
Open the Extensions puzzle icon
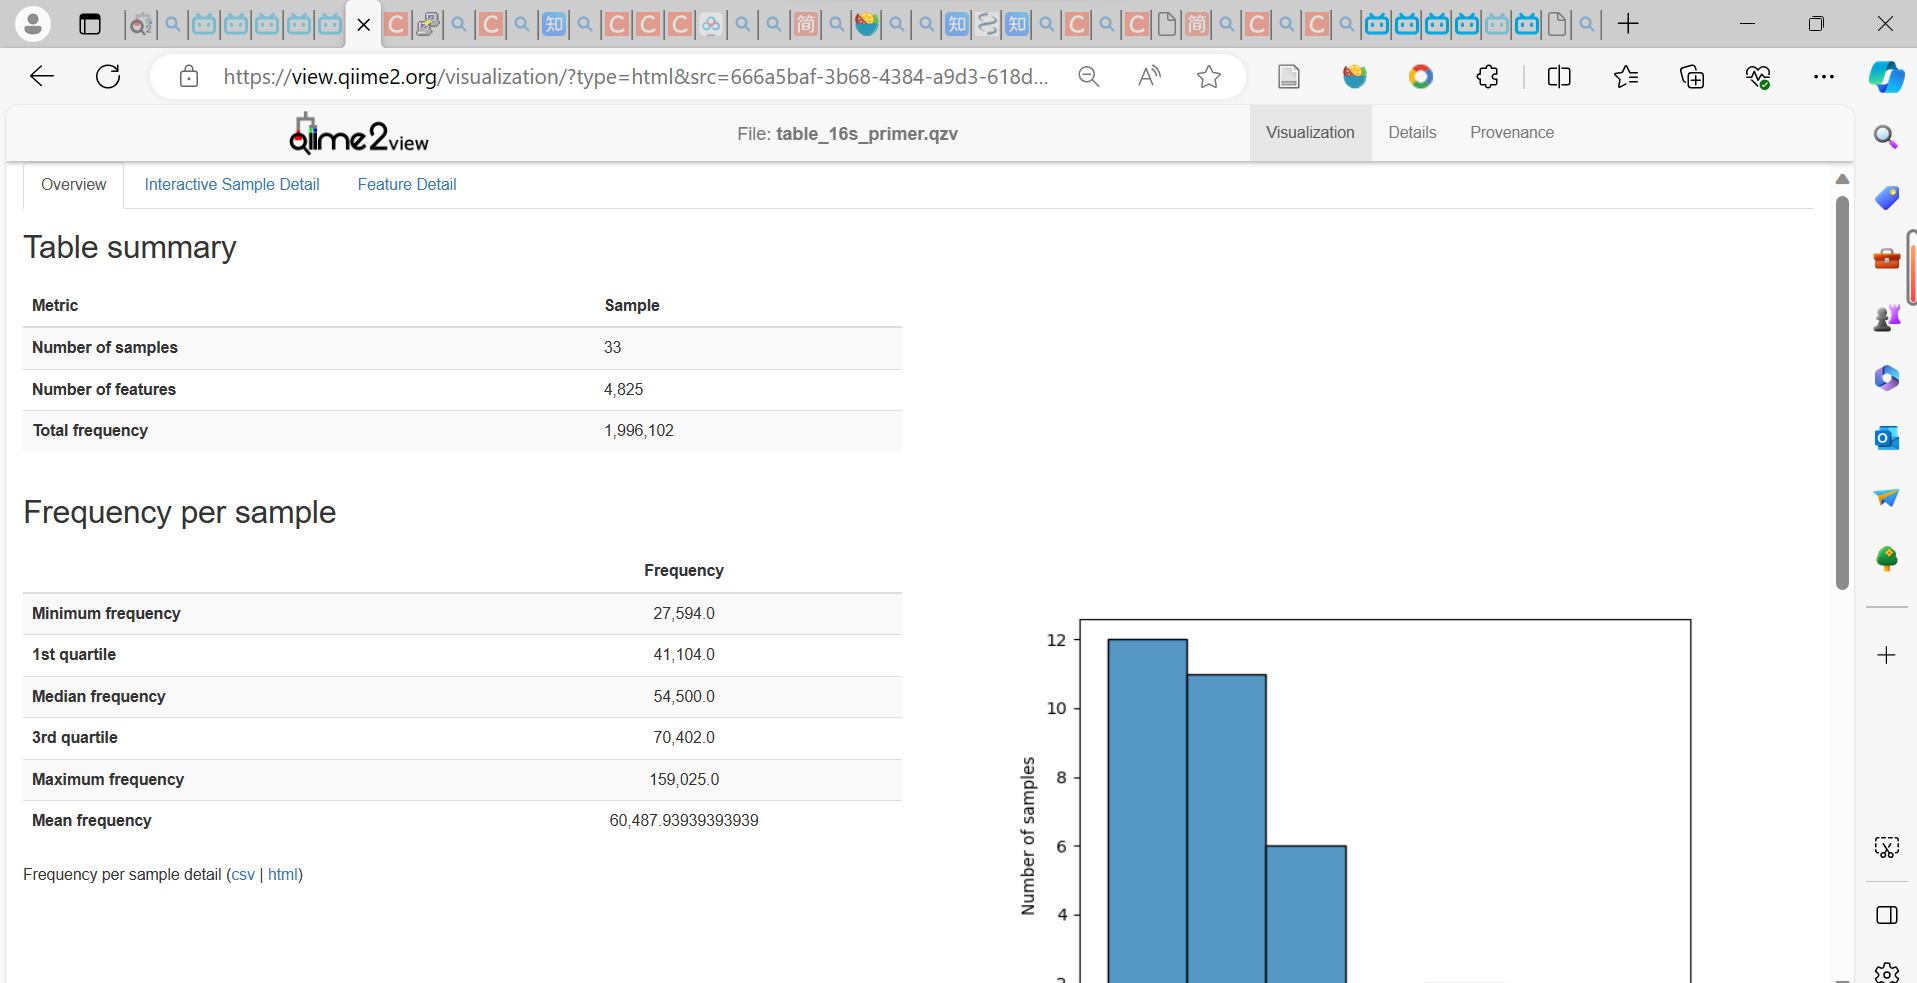point(1487,76)
